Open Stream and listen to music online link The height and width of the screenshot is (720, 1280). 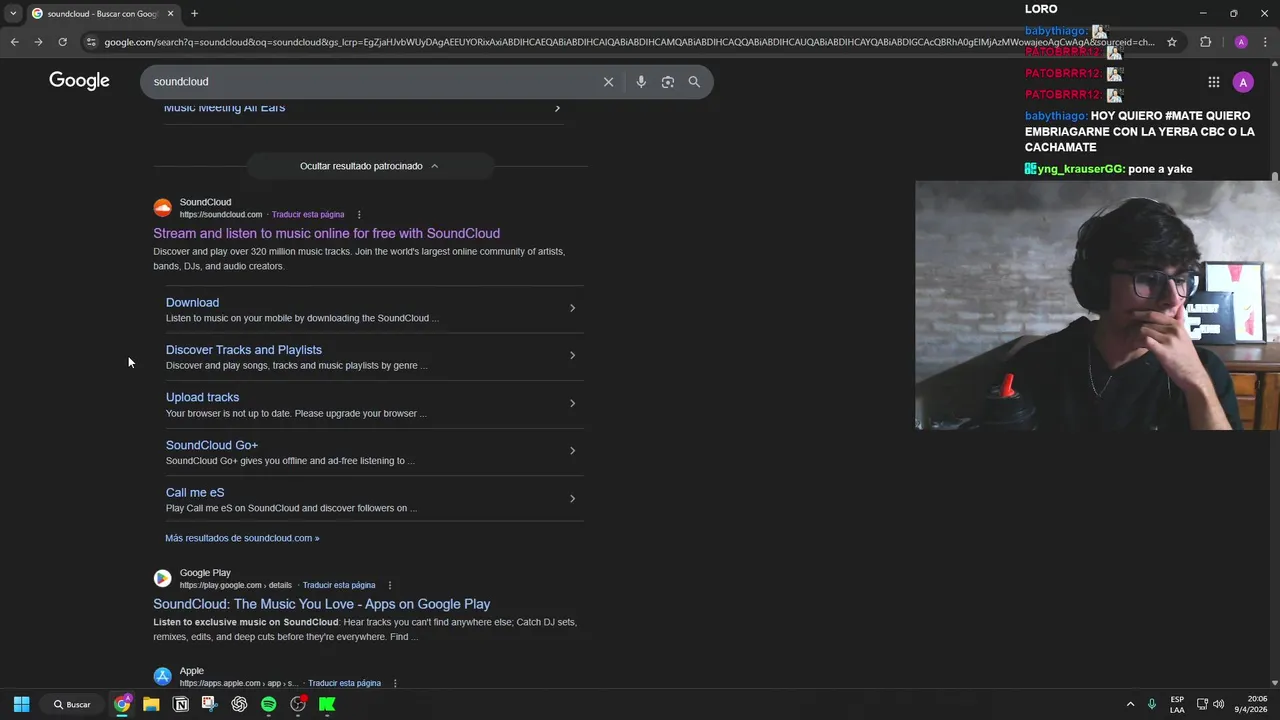(x=326, y=233)
